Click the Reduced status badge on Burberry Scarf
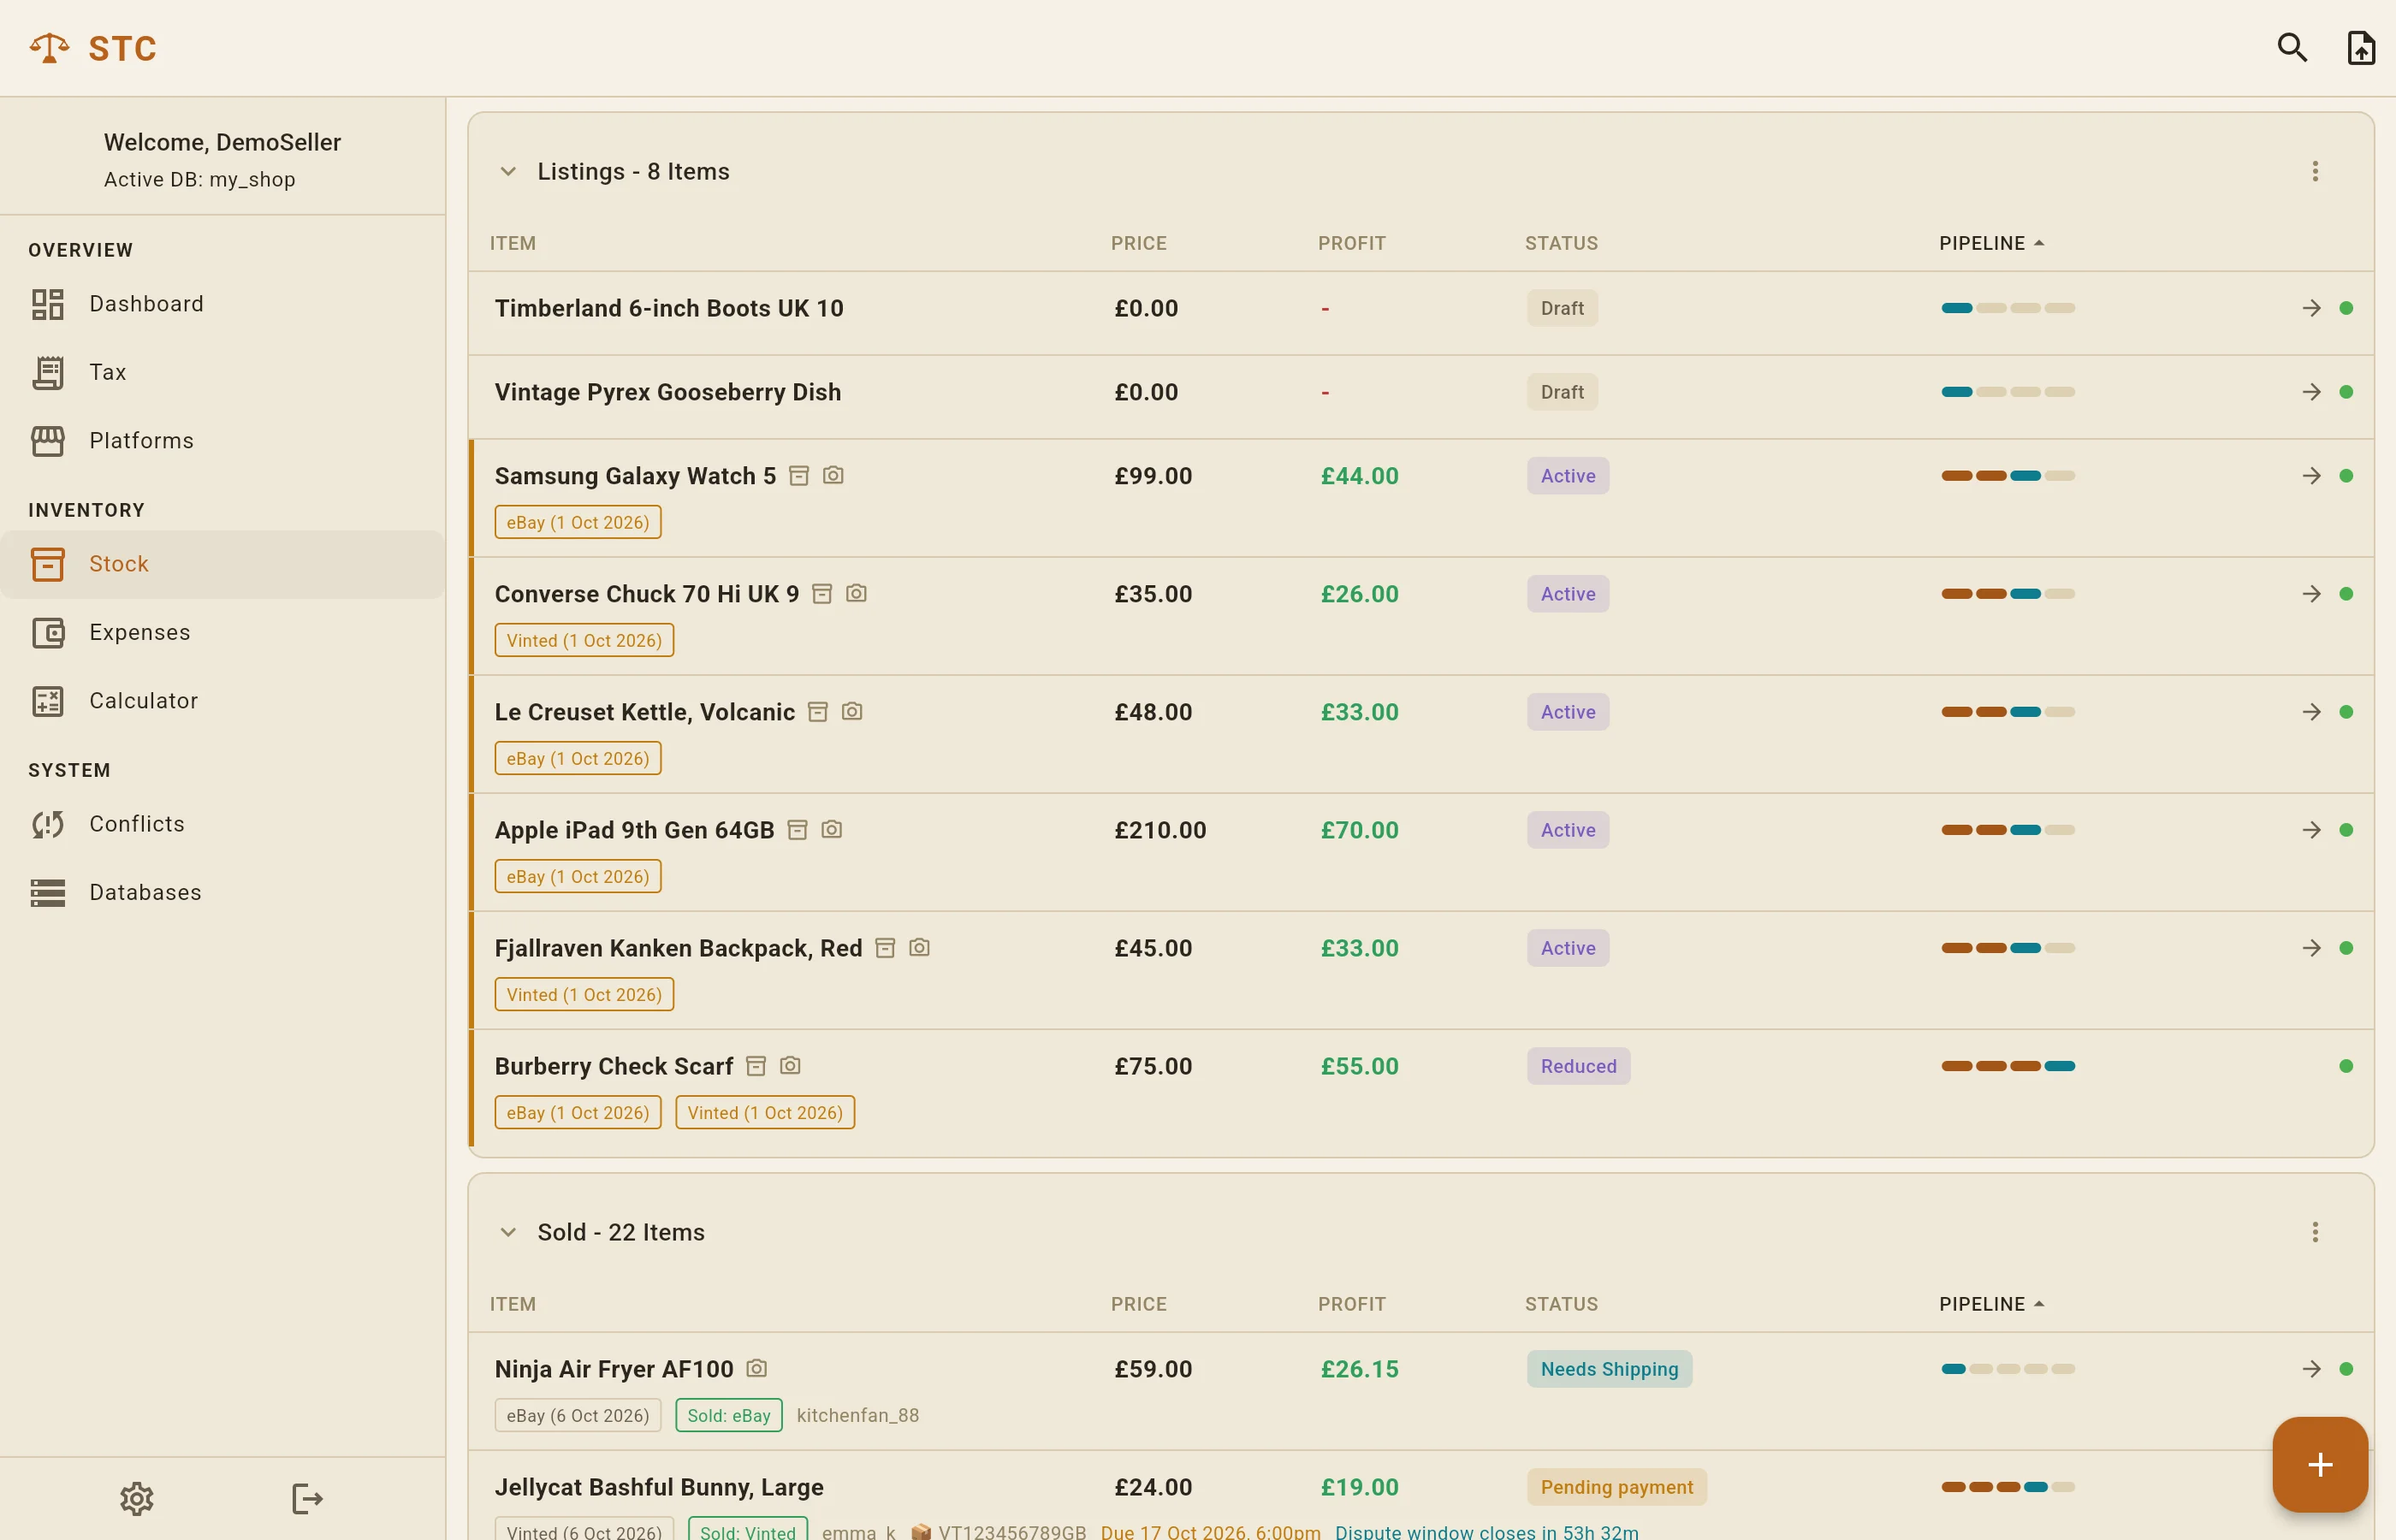This screenshot has height=1540, width=2396. point(1578,1066)
